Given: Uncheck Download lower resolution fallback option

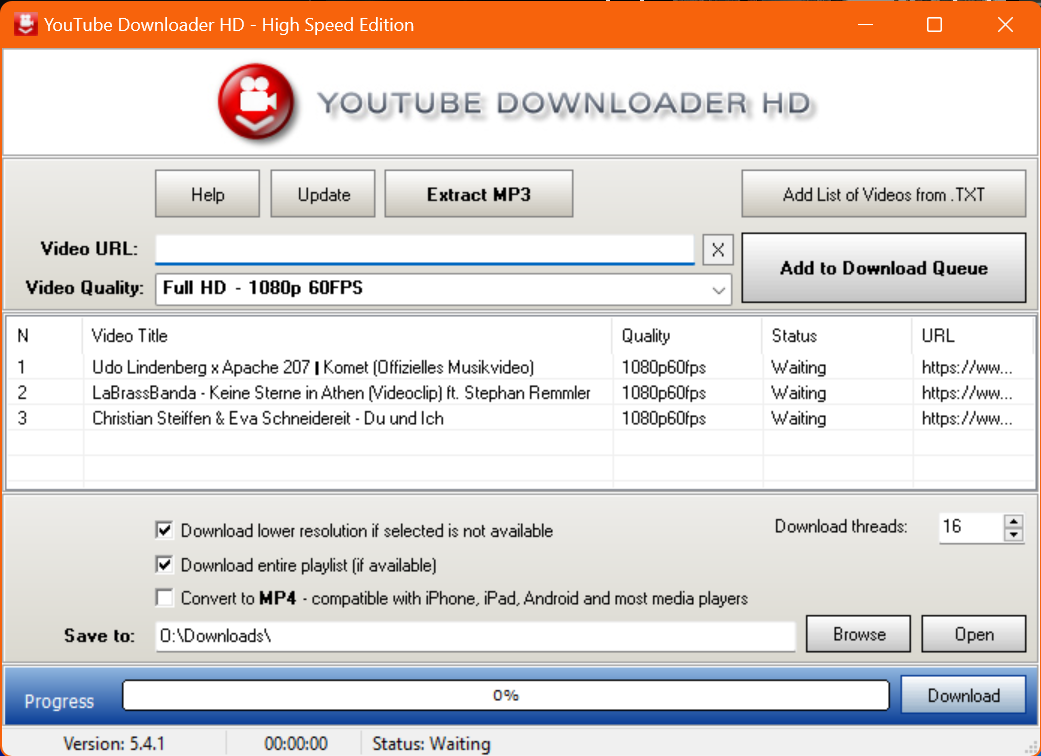Looking at the screenshot, I should click(x=164, y=530).
